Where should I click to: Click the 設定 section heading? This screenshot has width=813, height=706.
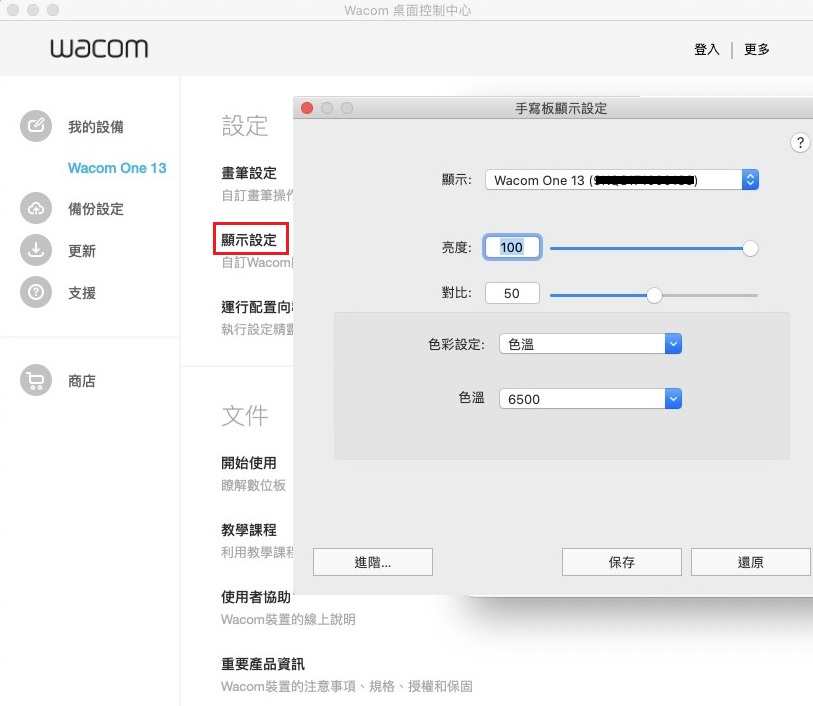[245, 126]
